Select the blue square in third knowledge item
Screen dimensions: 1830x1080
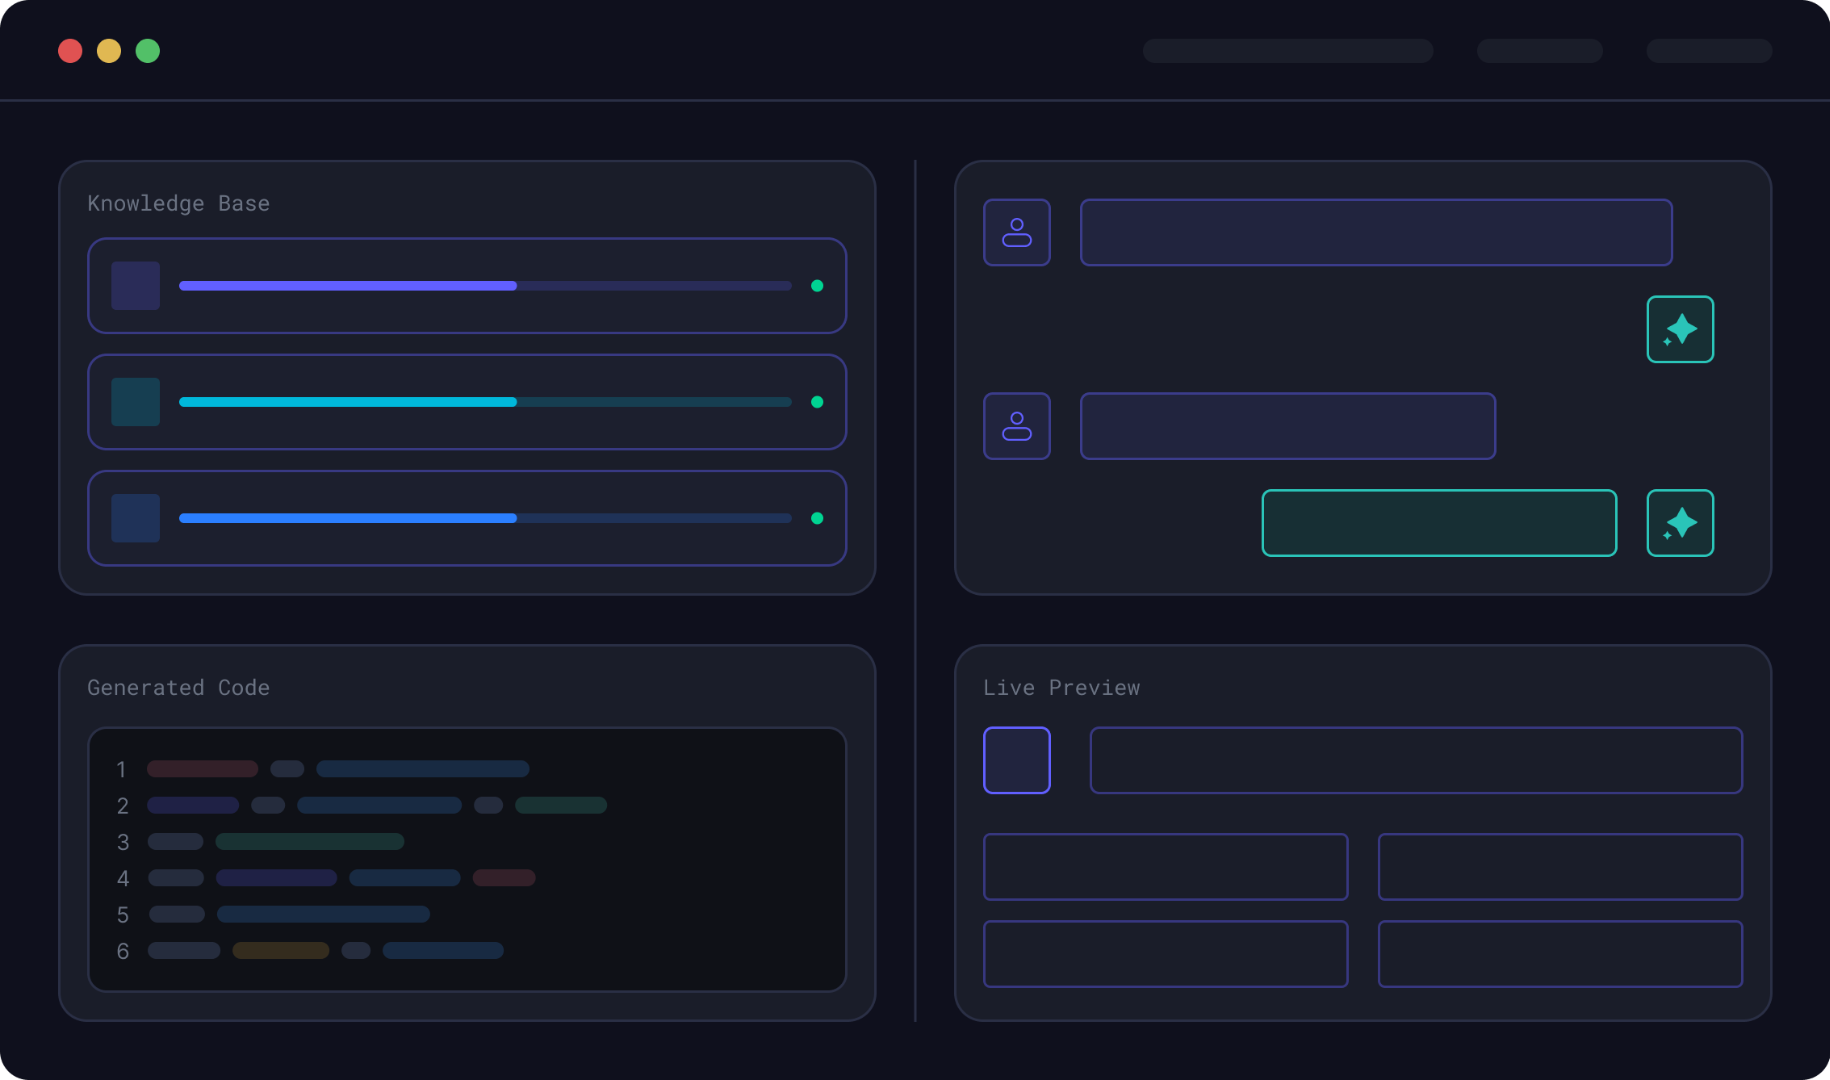click(x=135, y=518)
